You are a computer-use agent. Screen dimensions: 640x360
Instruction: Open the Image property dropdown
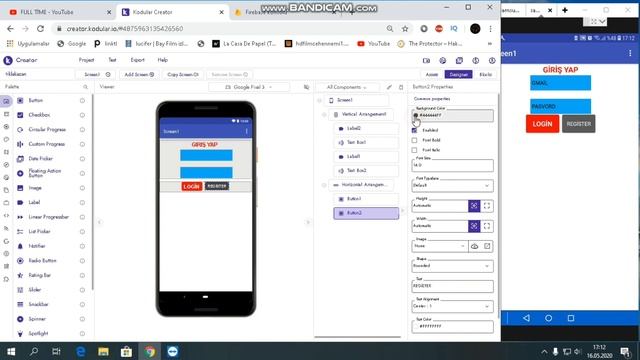[439, 246]
